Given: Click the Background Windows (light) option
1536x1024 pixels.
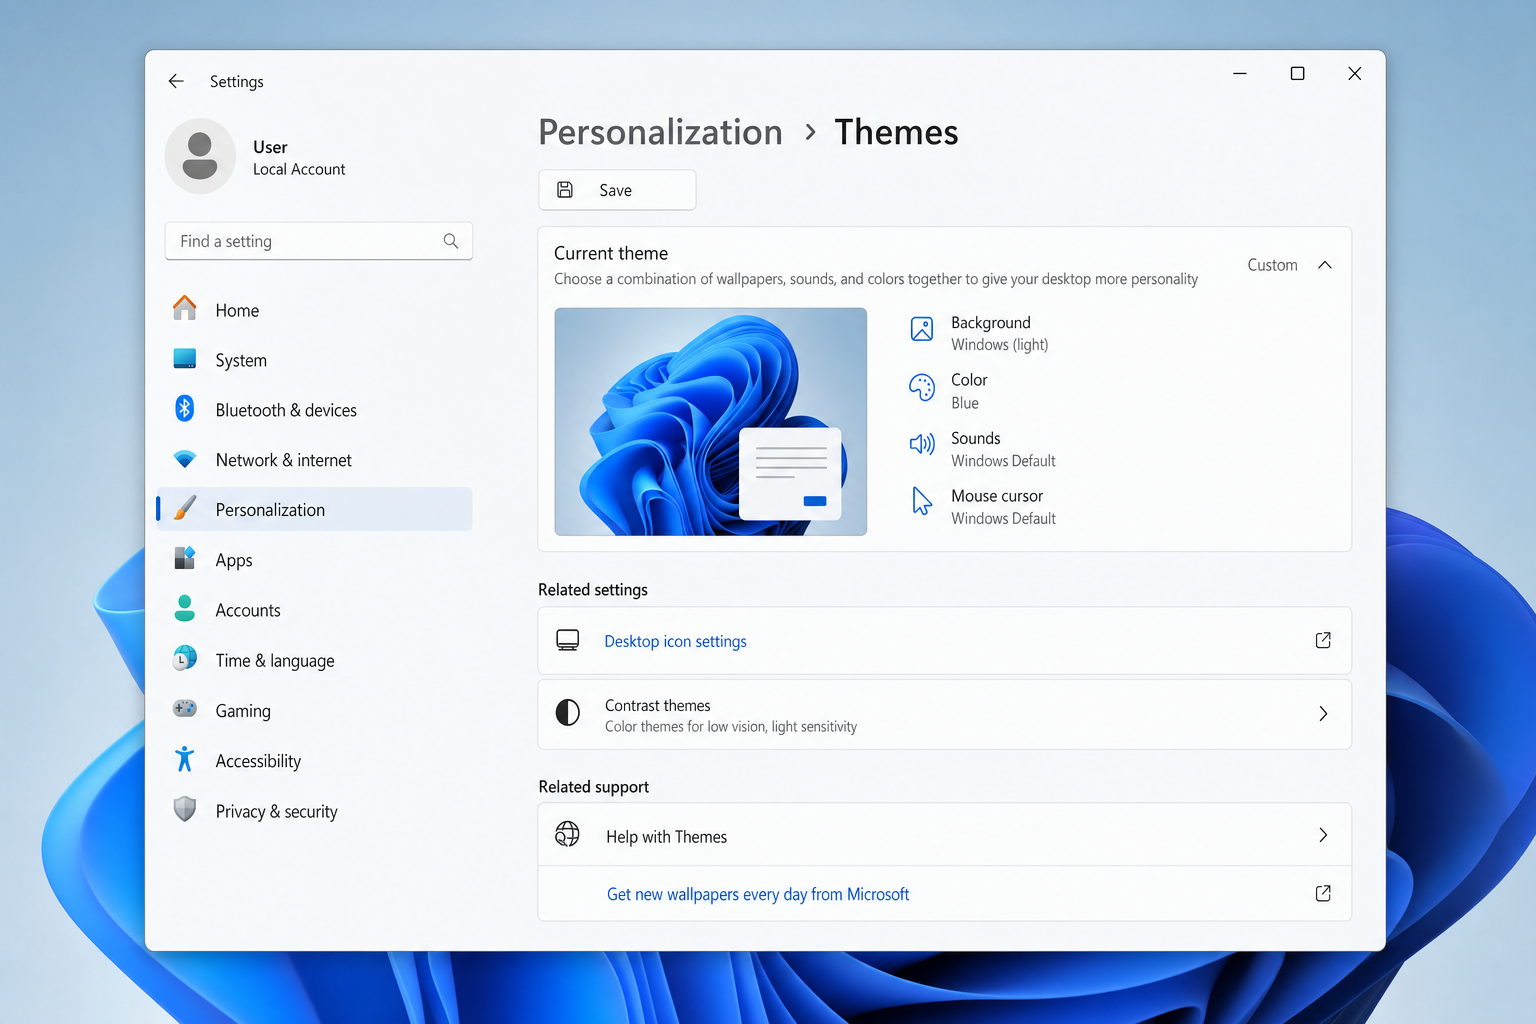Looking at the screenshot, I should 980,333.
